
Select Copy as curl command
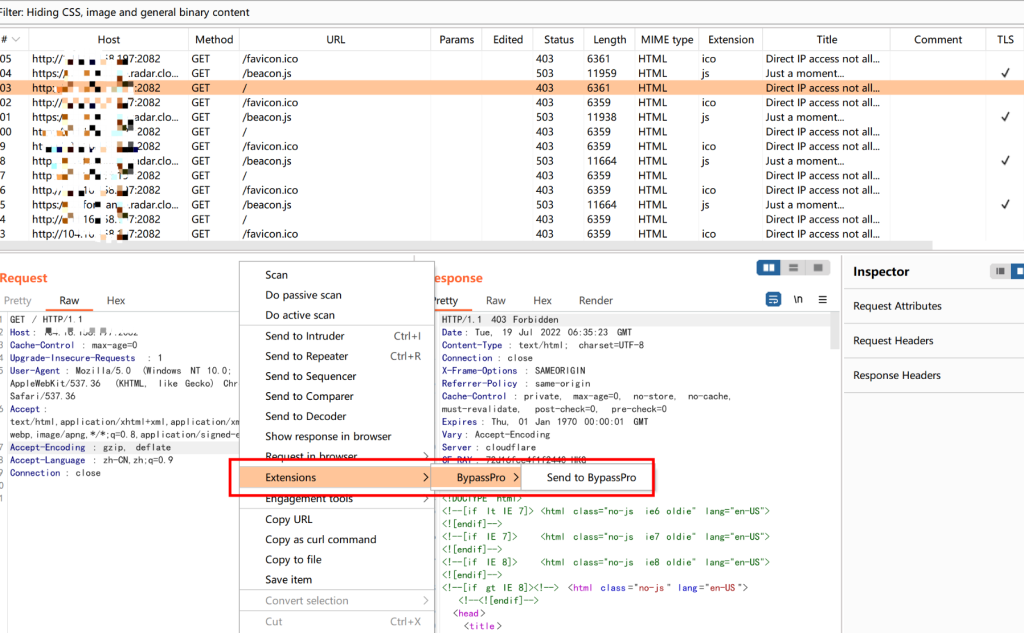click(320, 540)
